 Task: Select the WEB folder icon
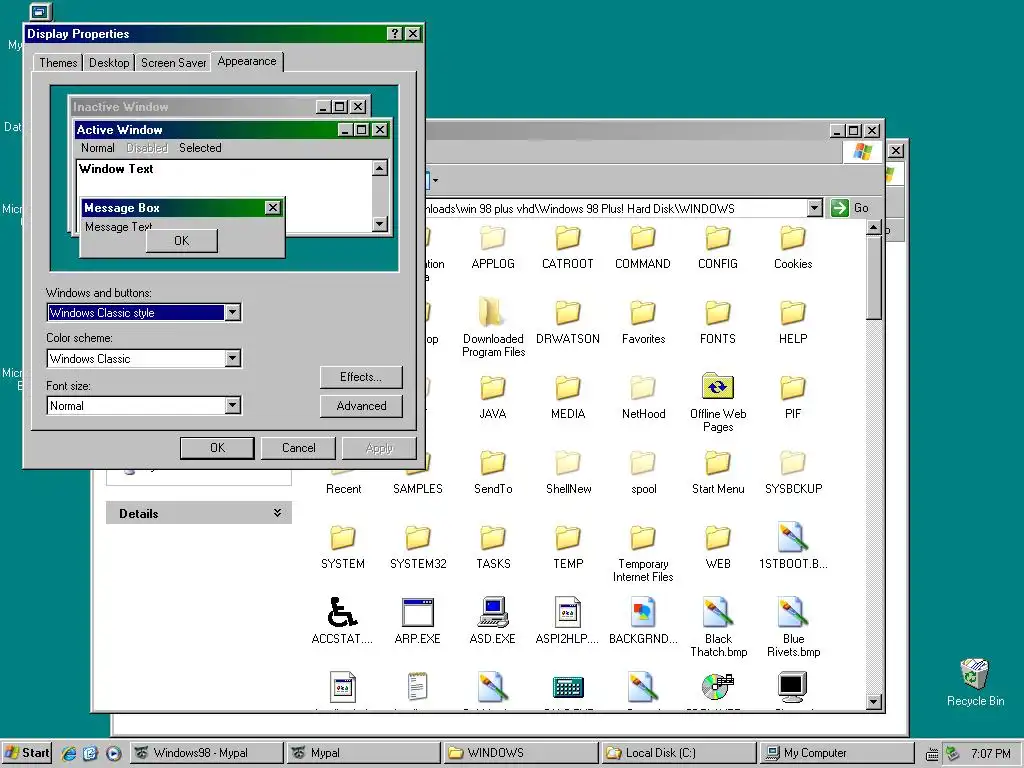point(718,539)
